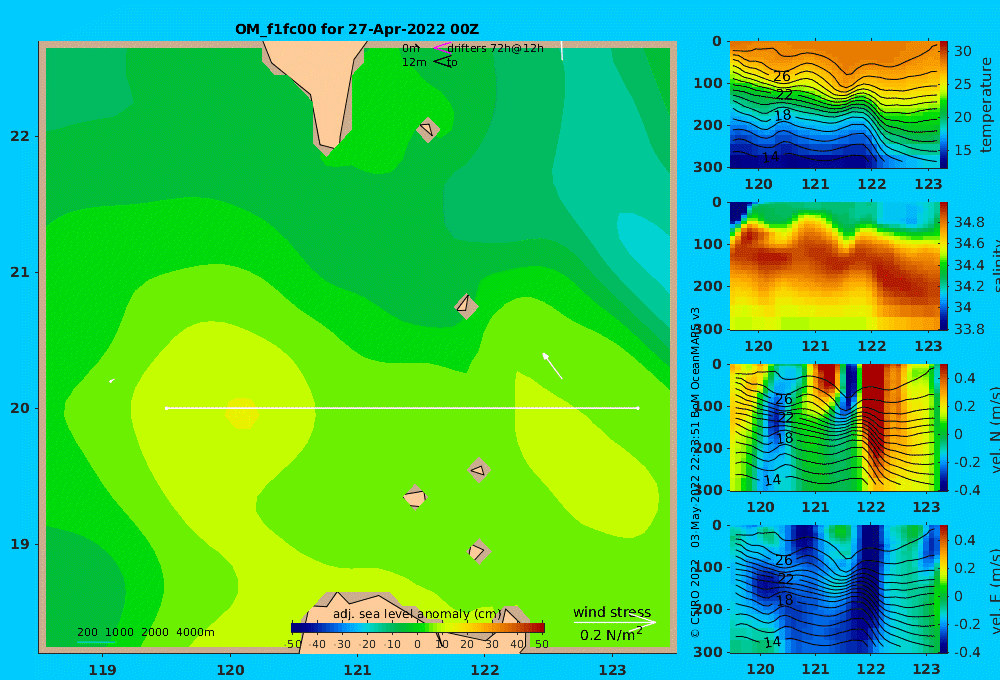This screenshot has height=680, width=1000.
Task: Click the 'drifters 72h@12h' legend text
Action: coord(496,48)
